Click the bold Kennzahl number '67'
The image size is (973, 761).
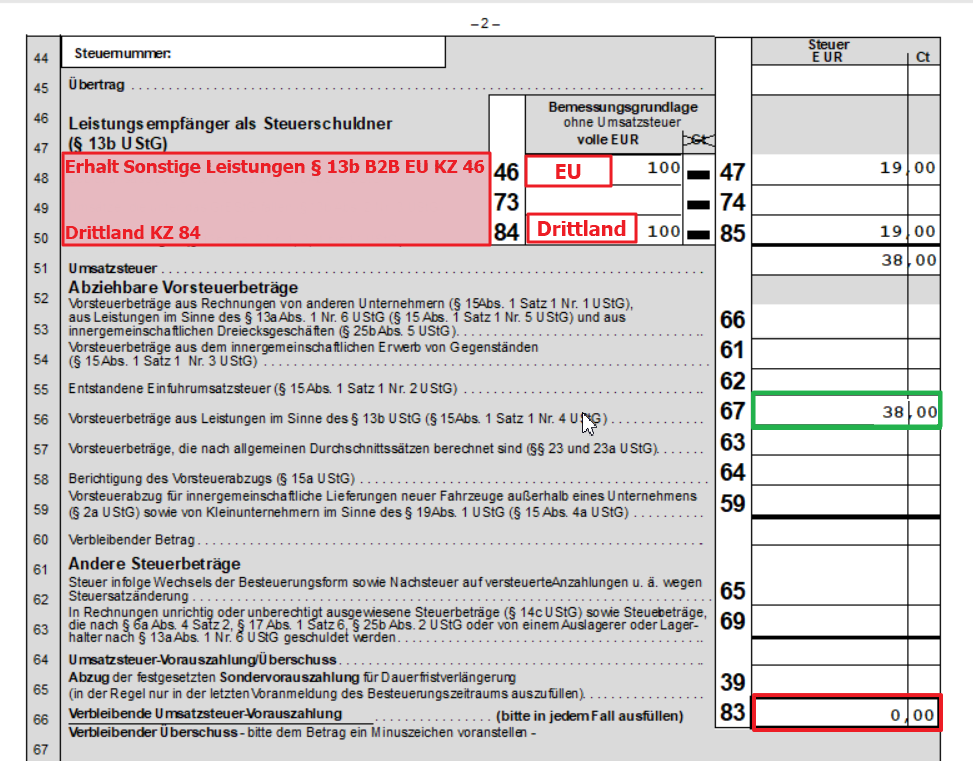tap(732, 411)
